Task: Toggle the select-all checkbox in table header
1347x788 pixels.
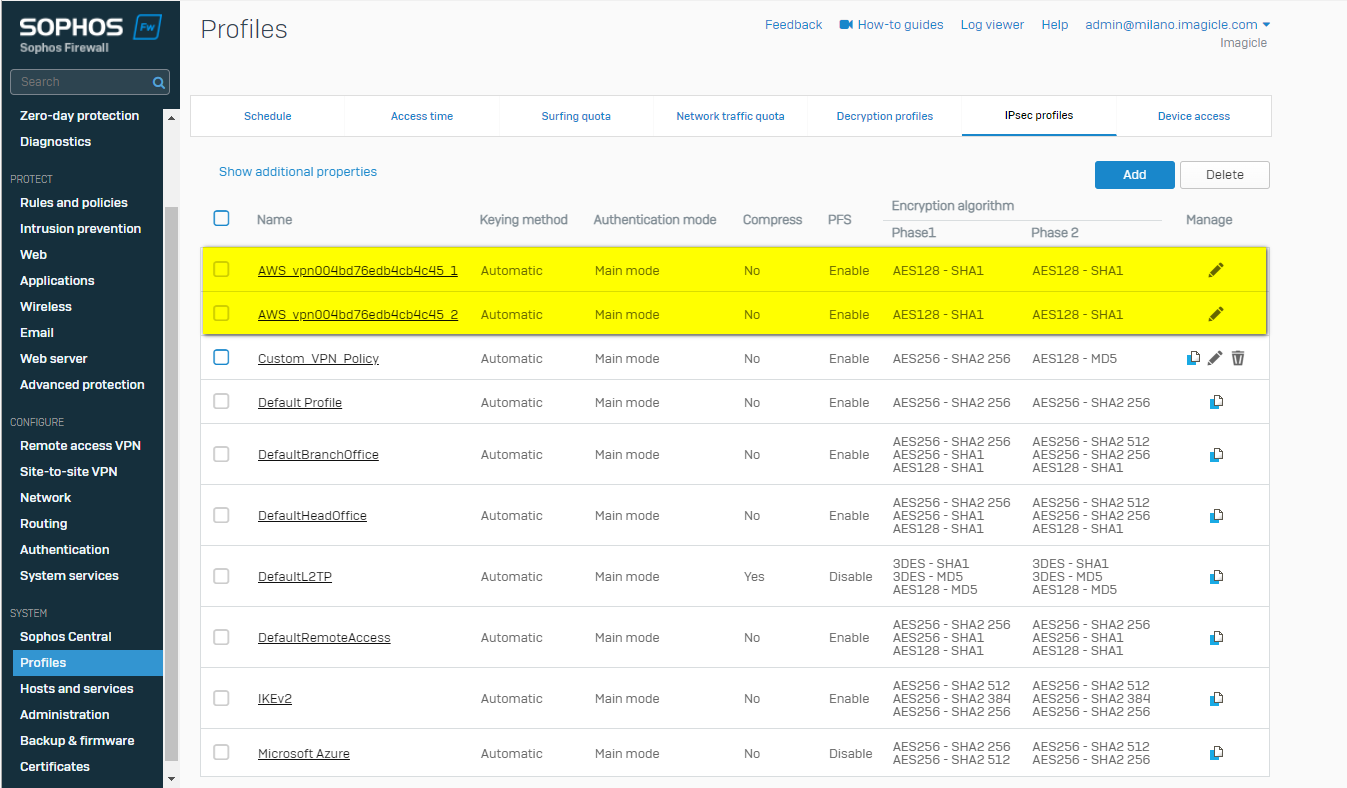Action: pos(221,218)
